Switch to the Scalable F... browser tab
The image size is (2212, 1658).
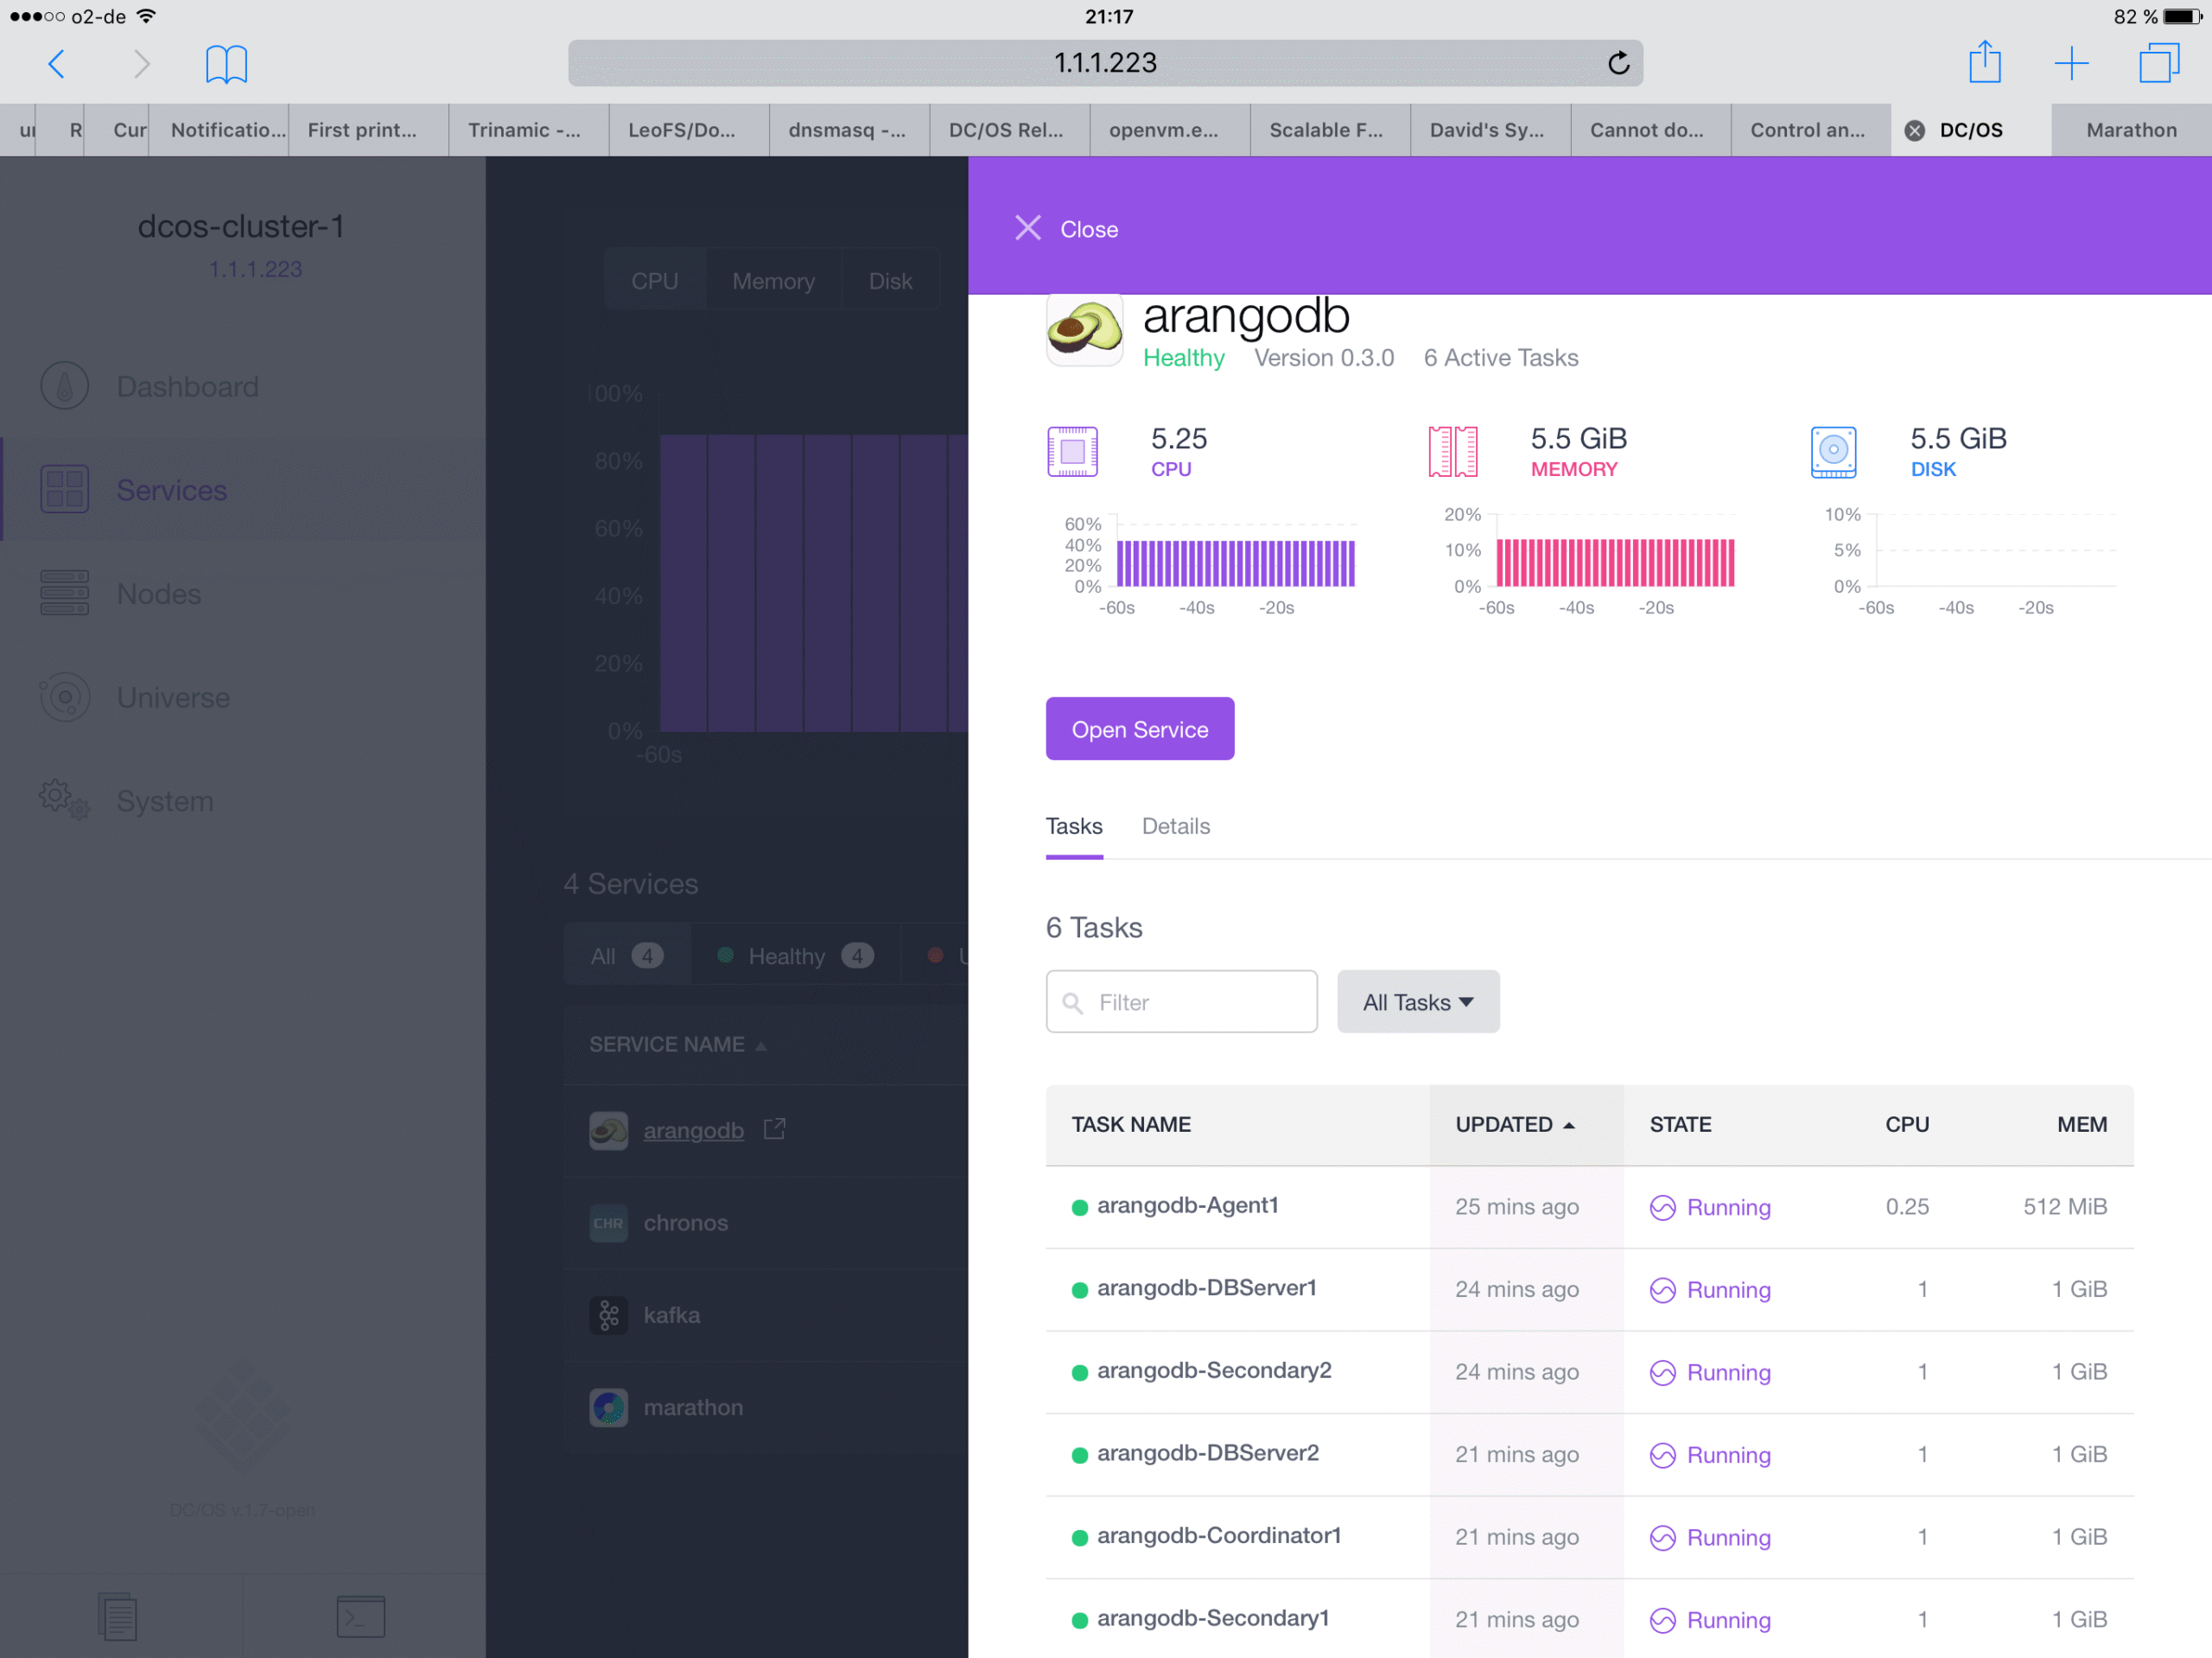click(x=1330, y=130)
